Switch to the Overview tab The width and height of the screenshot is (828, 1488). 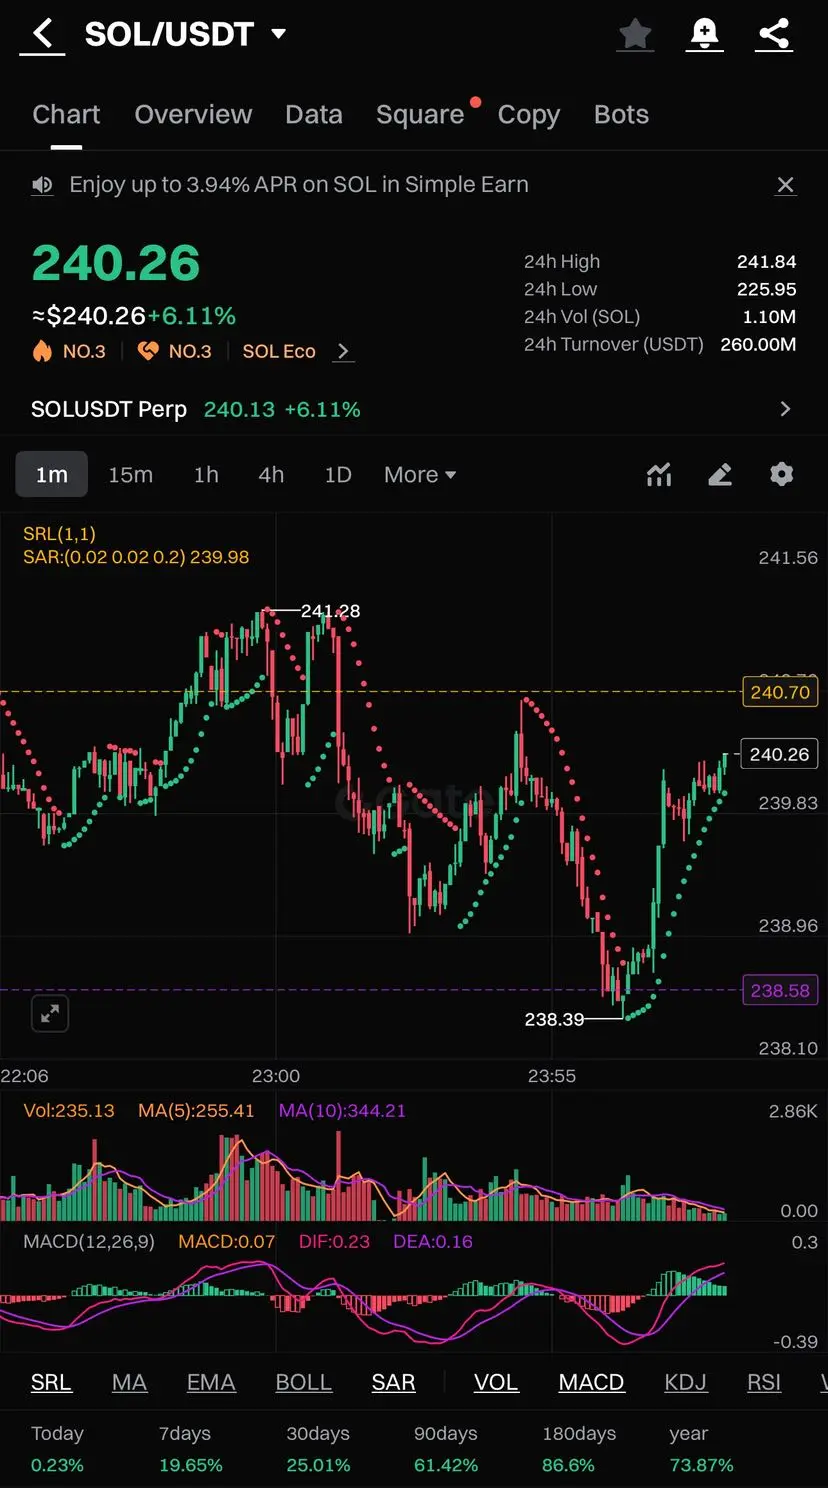click(193, 115)
